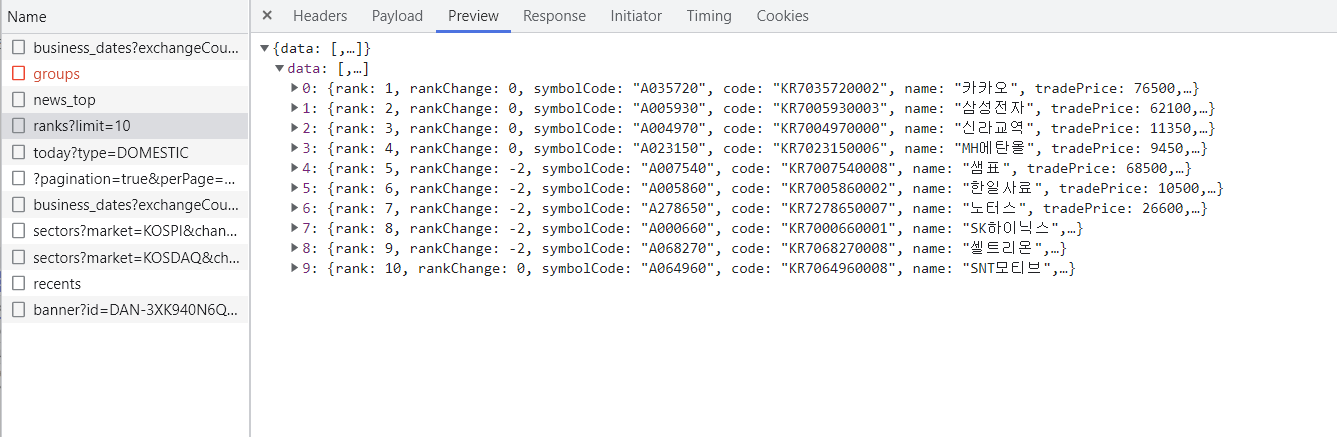The width and height of the screenshot is (1337, 437).
Task: Open the Cookies tab
Action: point(782,16)
